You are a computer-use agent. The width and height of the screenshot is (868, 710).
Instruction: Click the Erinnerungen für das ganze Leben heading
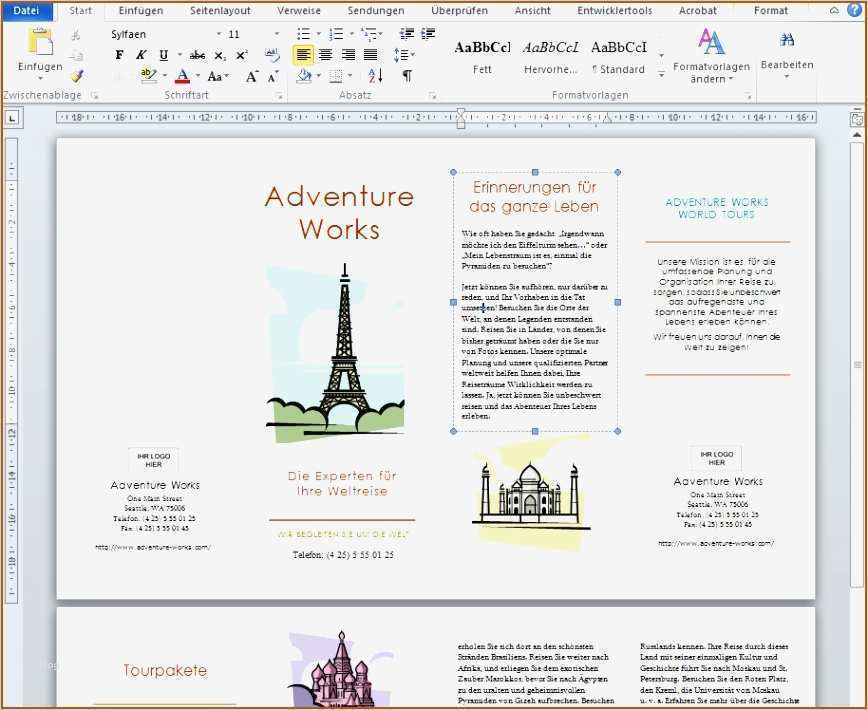tap(534, 197)
